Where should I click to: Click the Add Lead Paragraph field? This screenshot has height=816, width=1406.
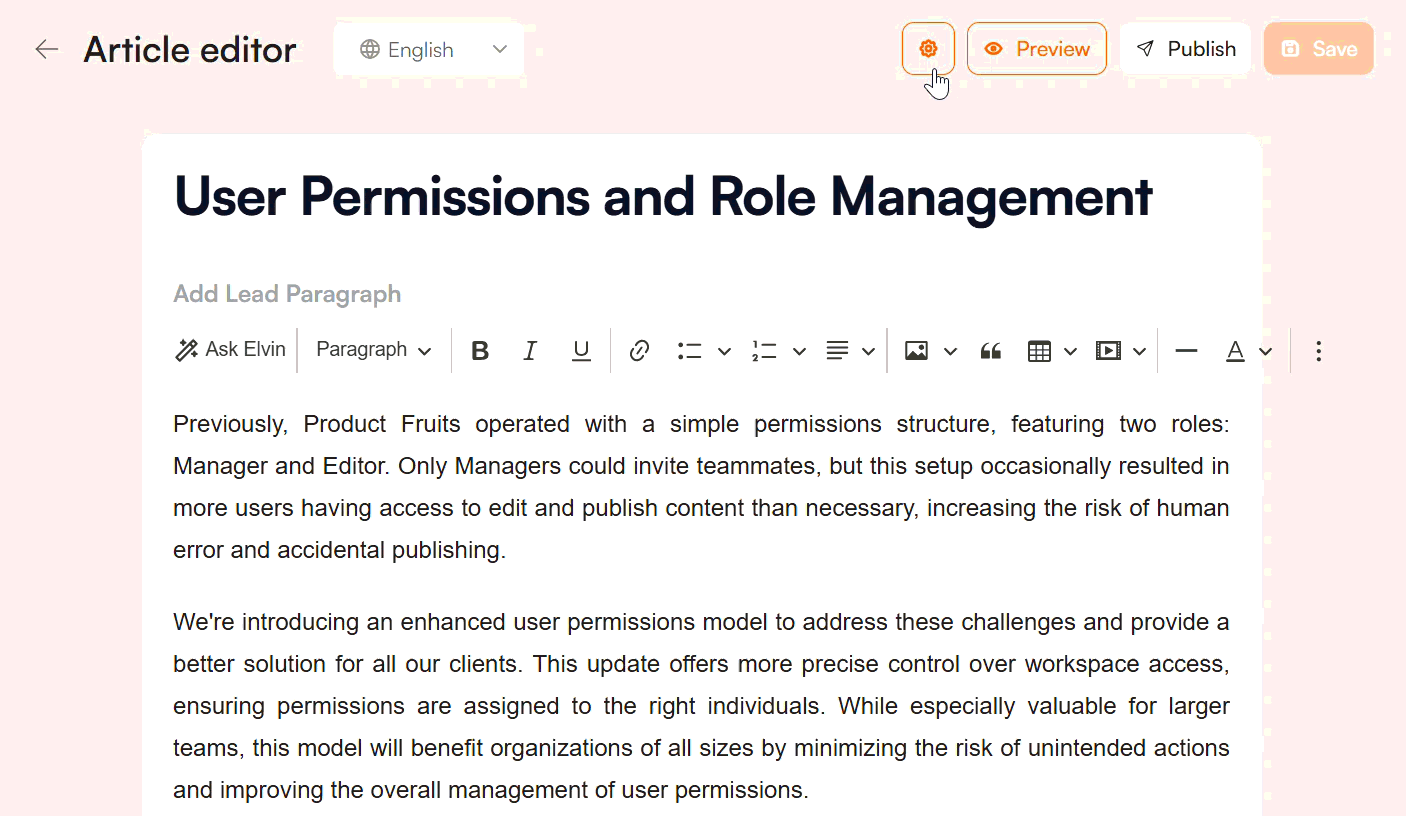(x=287, y=294)
